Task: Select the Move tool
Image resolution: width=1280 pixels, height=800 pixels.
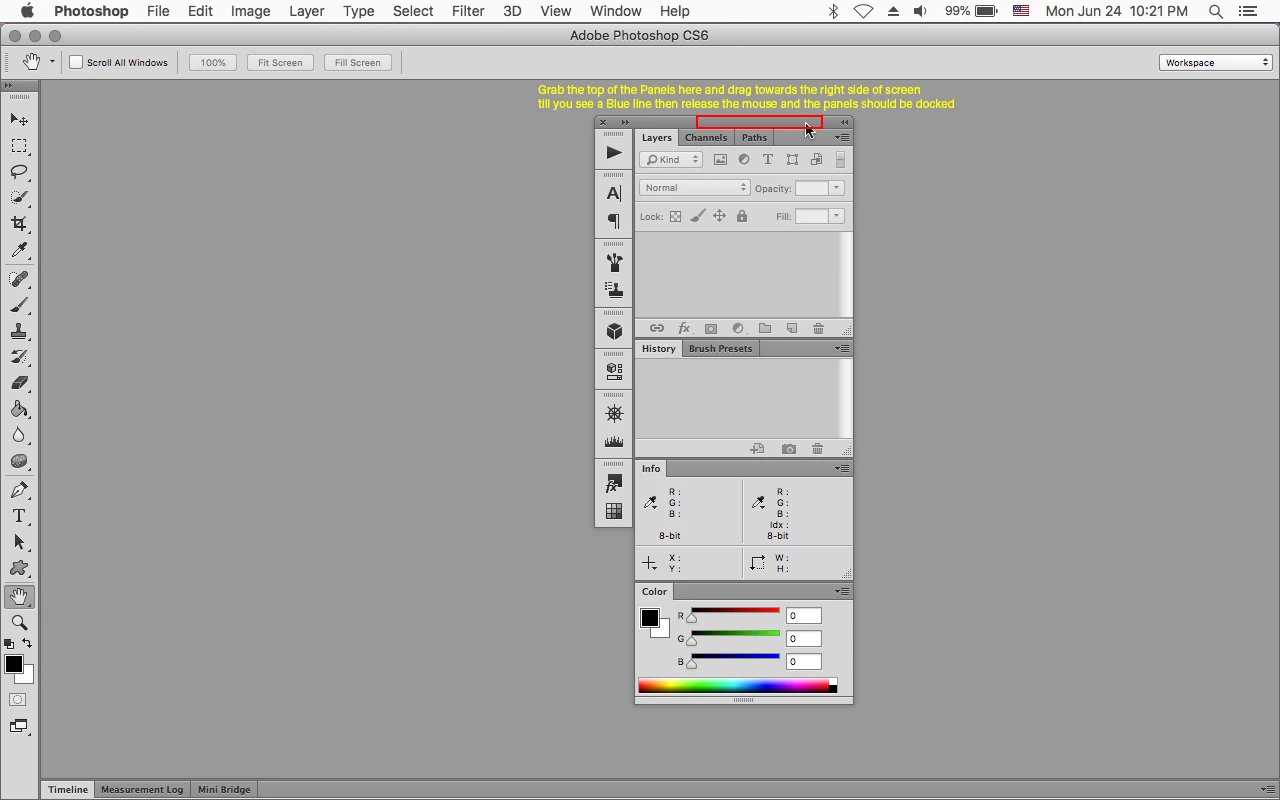Action: click(x=19, y=120)
